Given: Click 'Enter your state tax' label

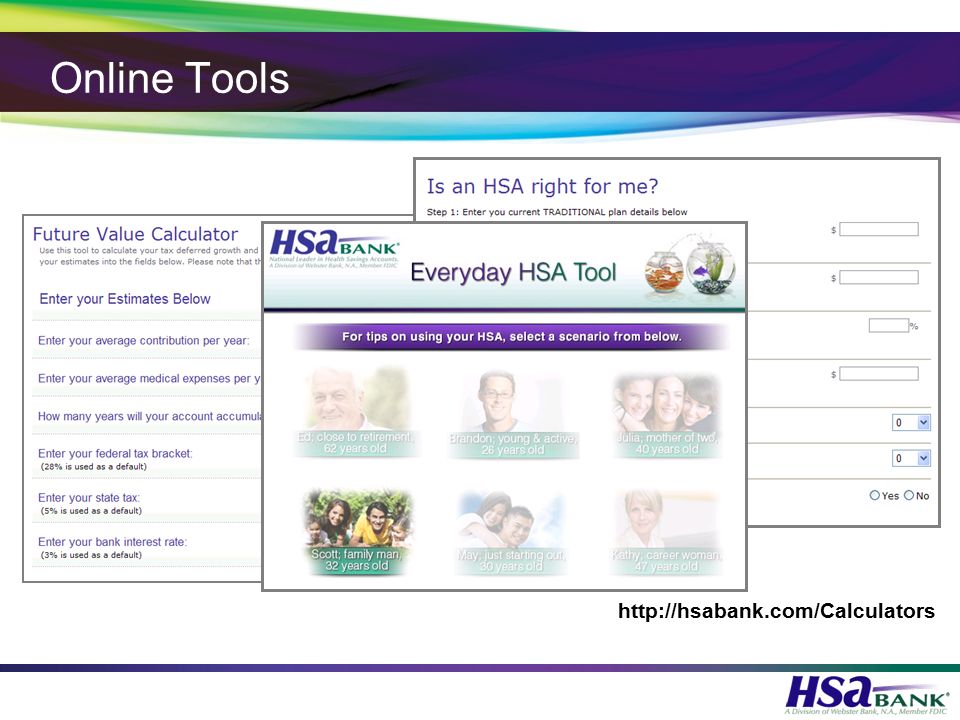Looking at the screenshot, I should (x=89, y=498).
